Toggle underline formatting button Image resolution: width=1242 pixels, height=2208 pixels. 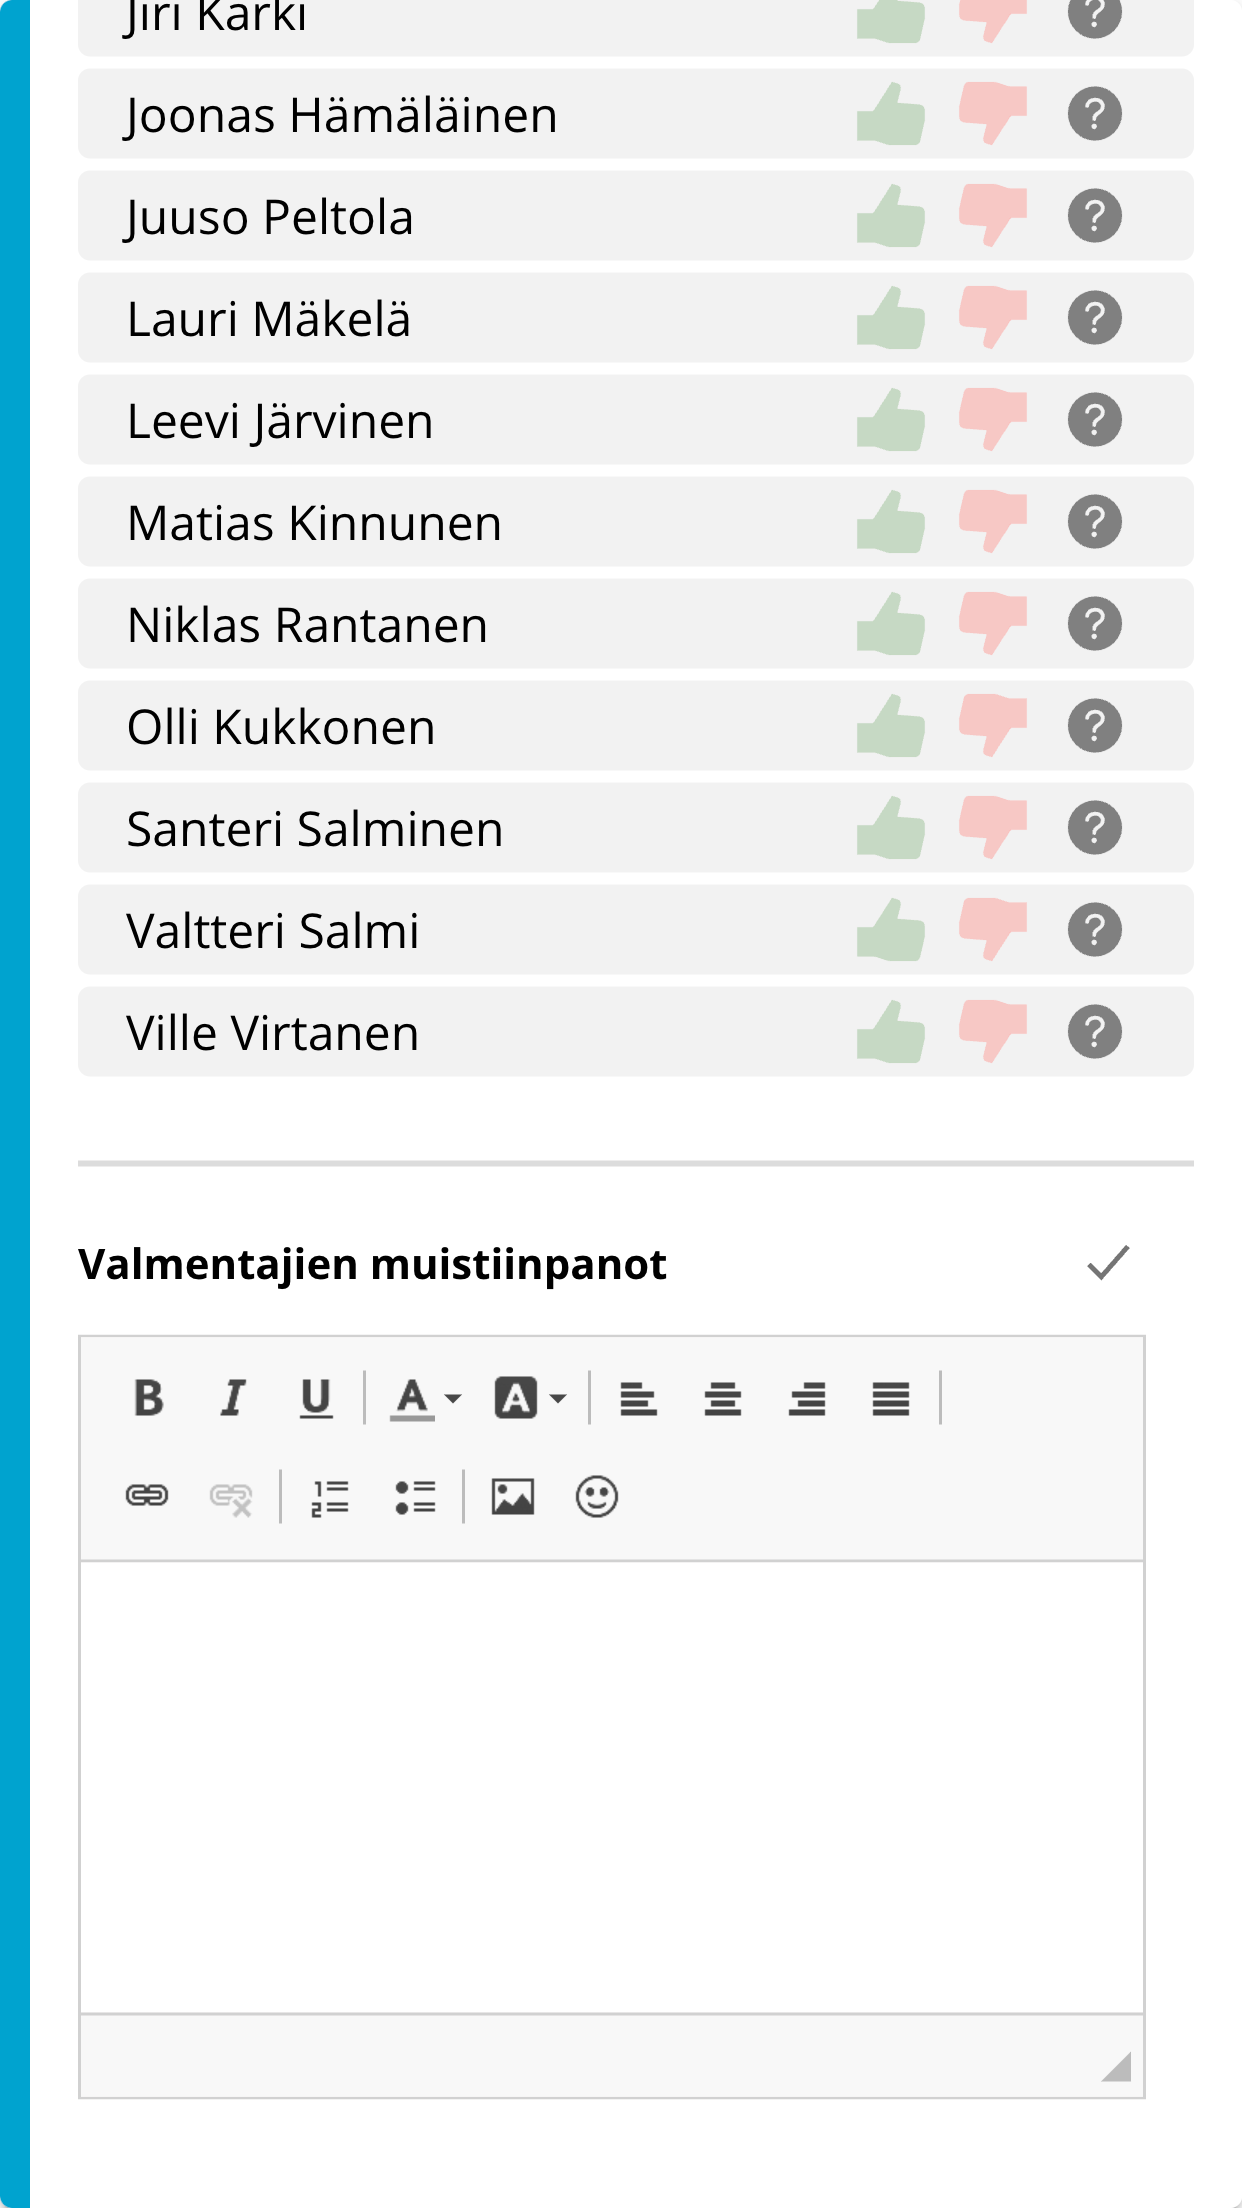click(316, 1398)
